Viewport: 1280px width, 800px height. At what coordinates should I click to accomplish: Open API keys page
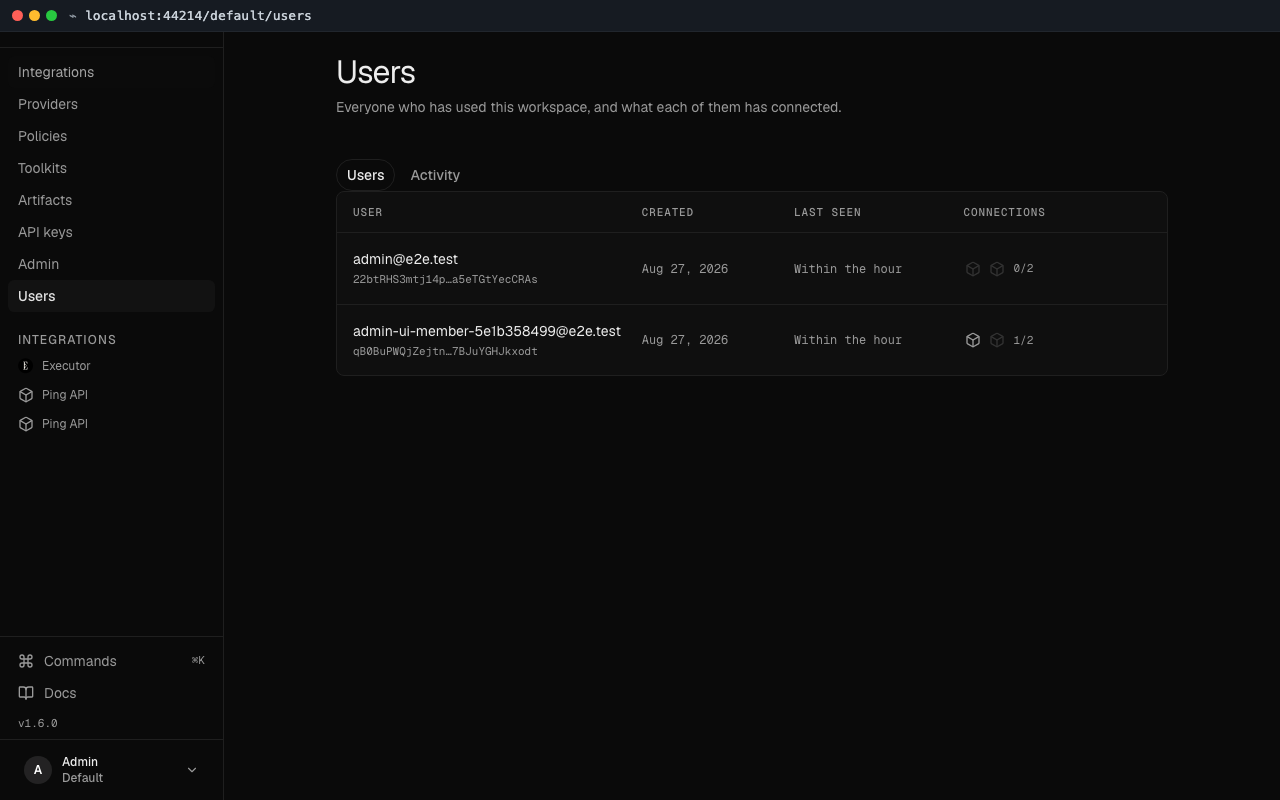pos(111,232)
